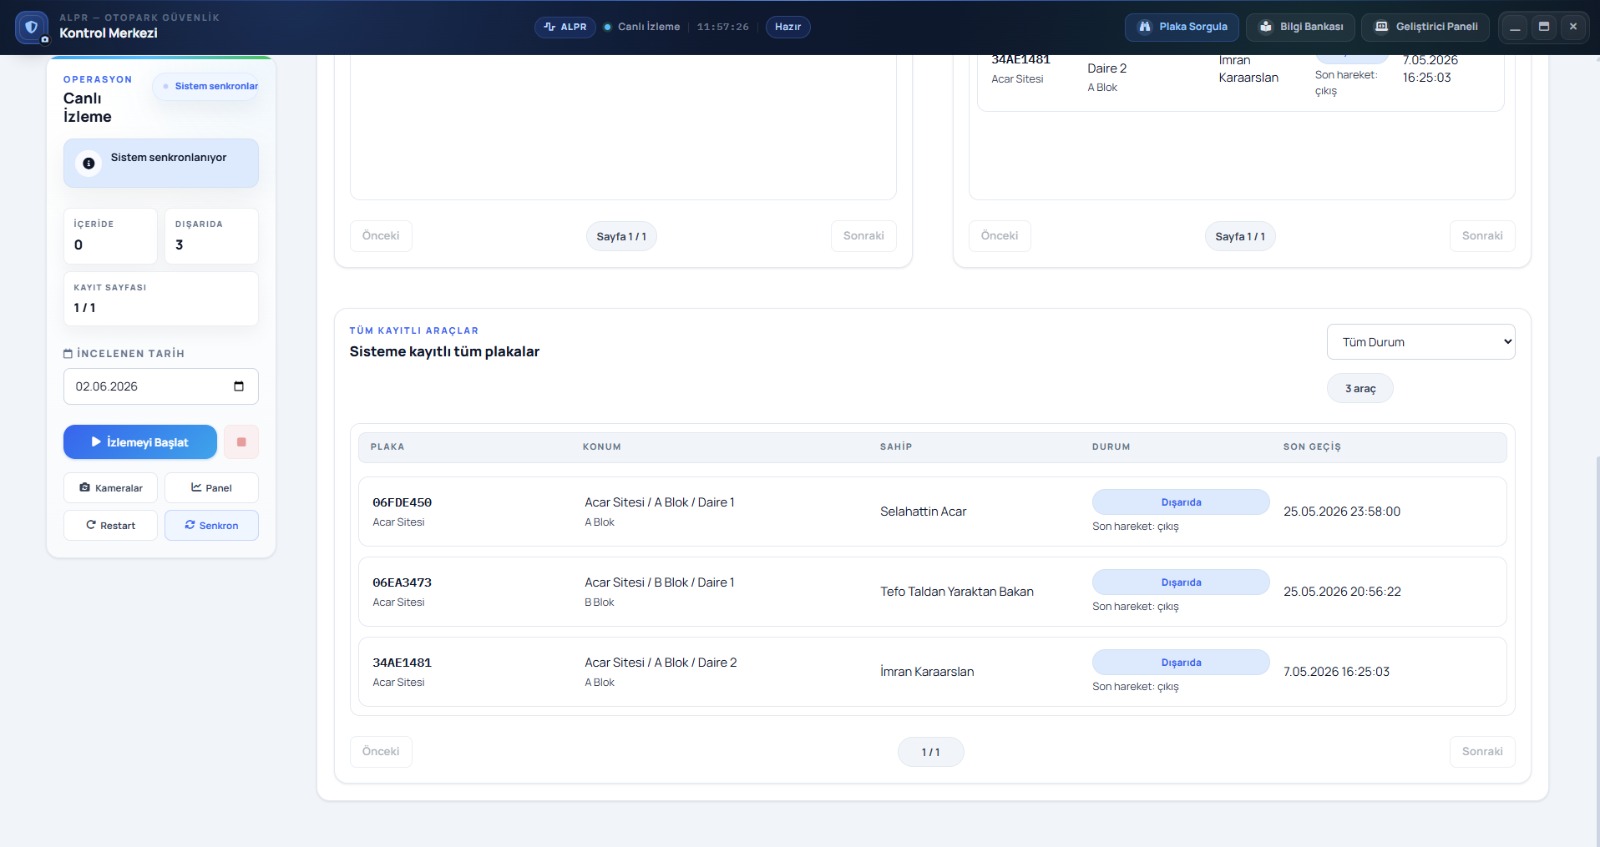Select plate 34AE1481 in all plates table
Screen dimensions: 1600x847
(x=932, y=671)
